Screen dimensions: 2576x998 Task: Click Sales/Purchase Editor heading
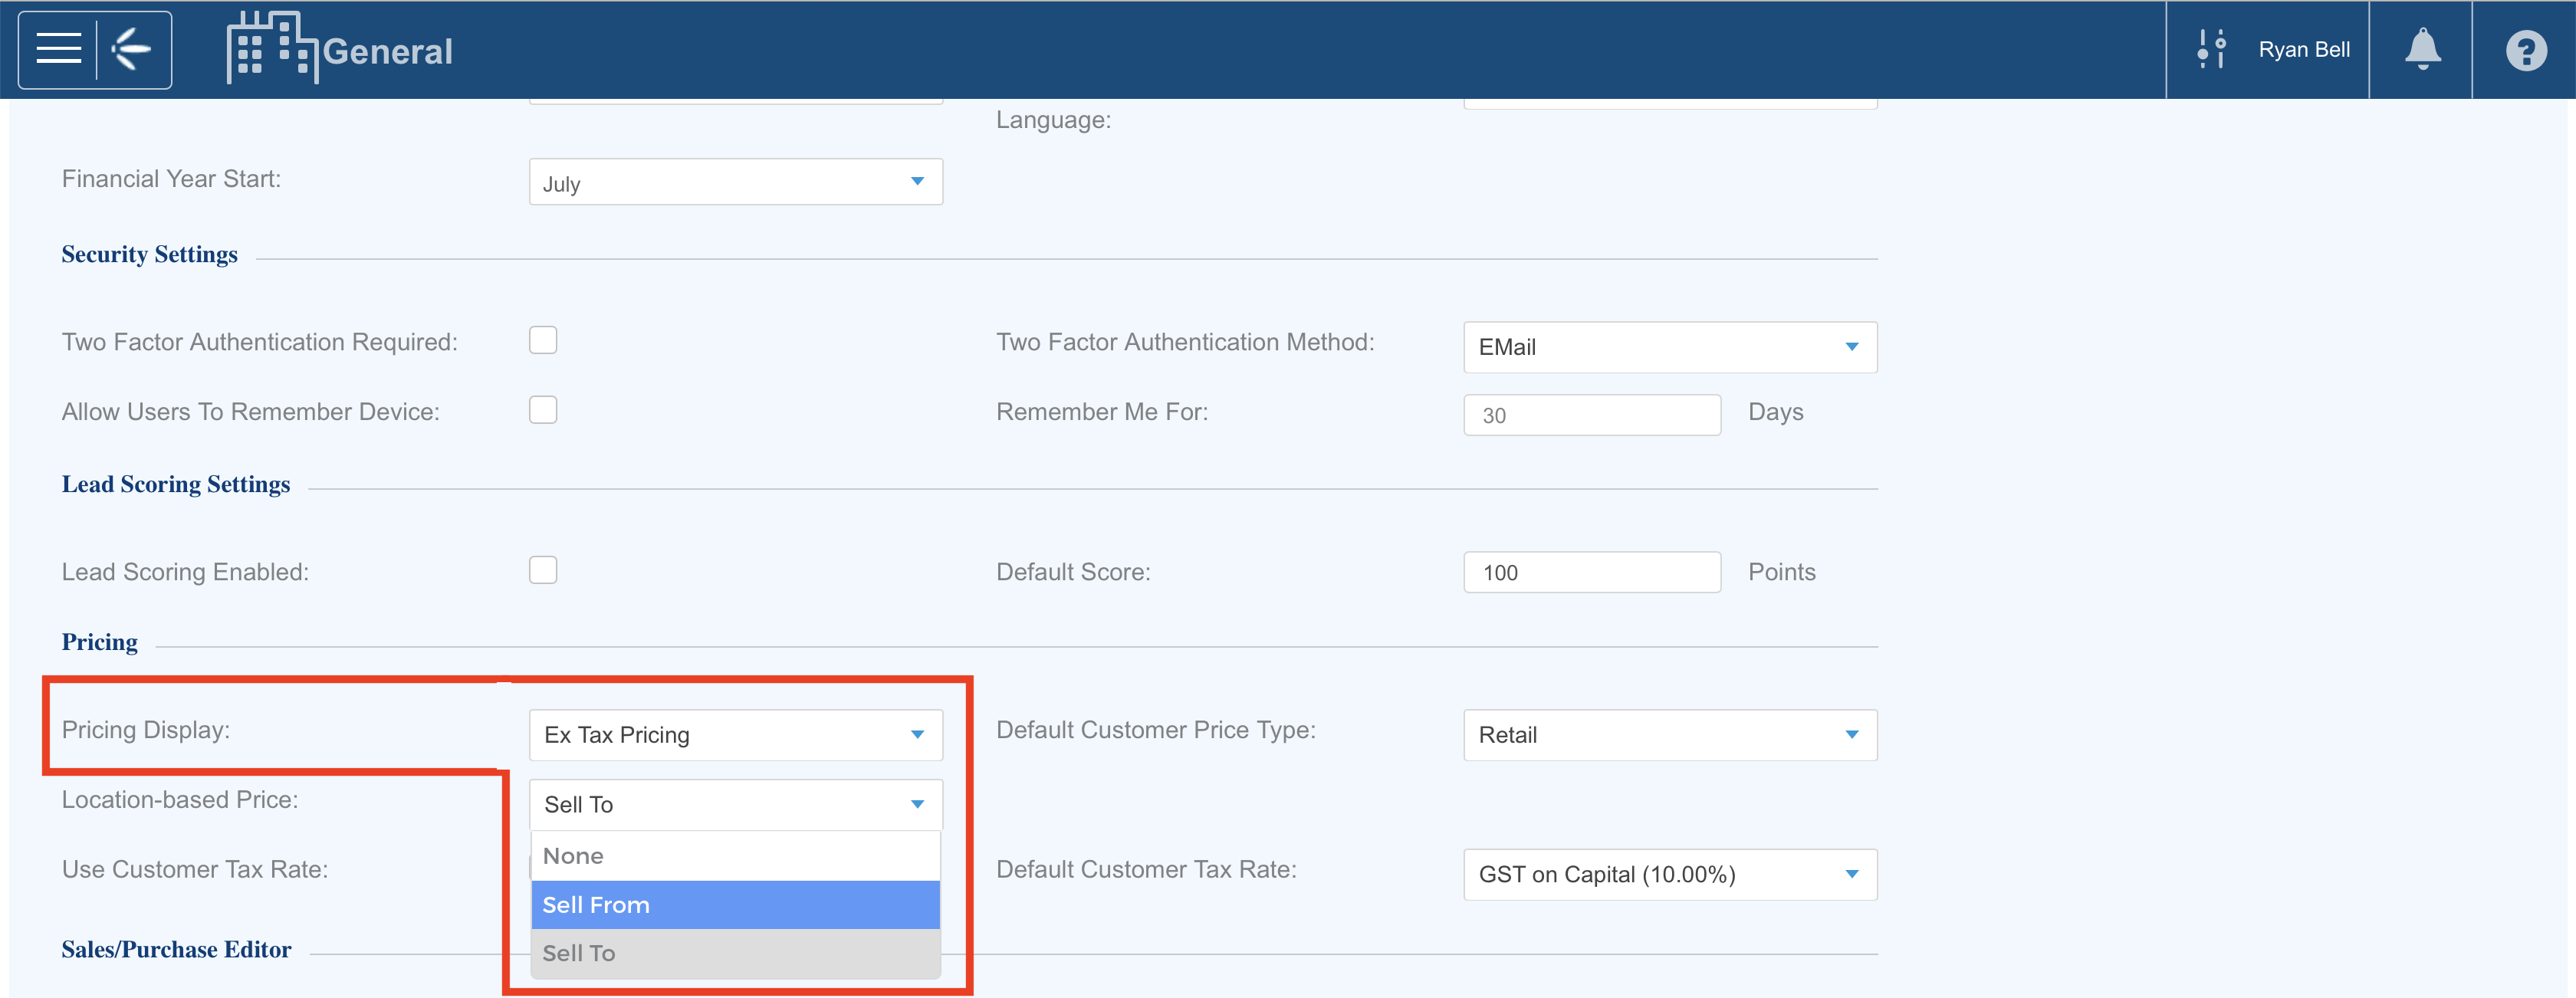pyautogui.click(x=176, y=949)
